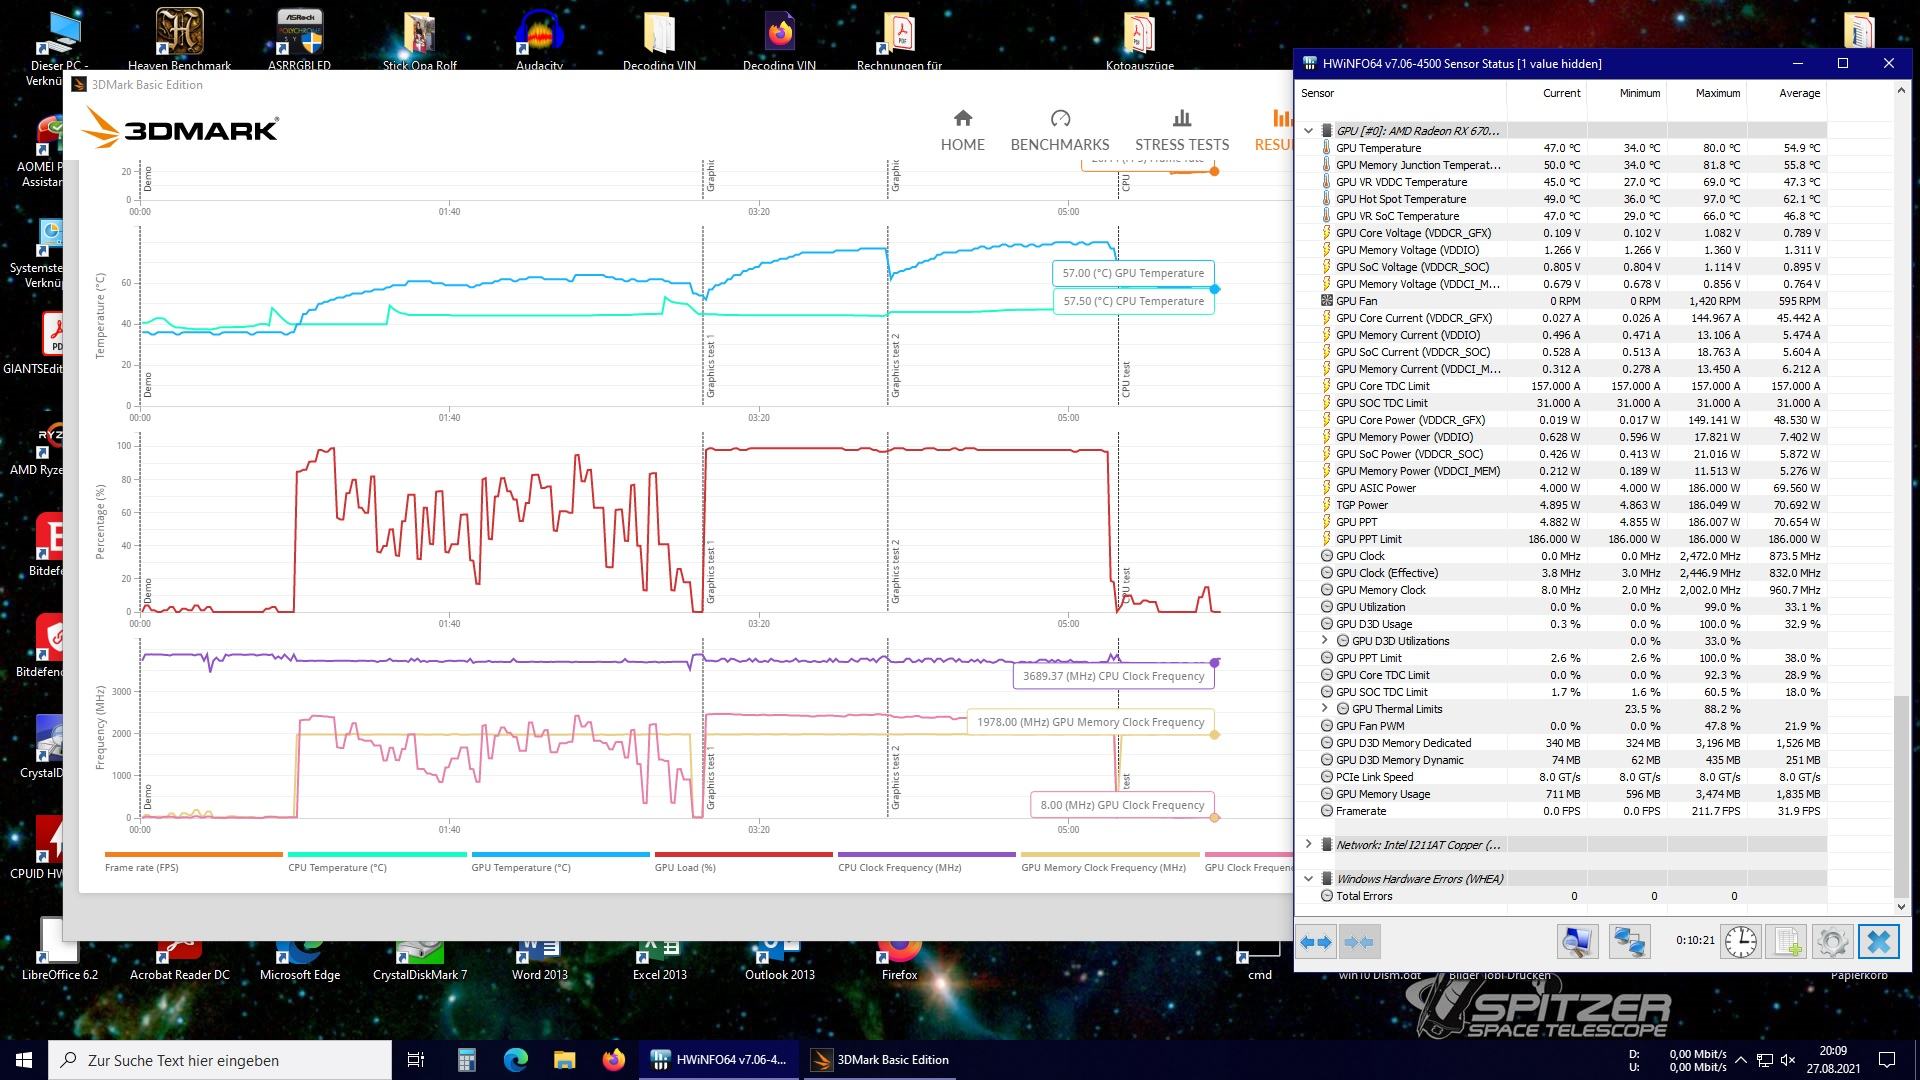Toggle CPU Temperature legend entry
Viewport: 1920px width, 1080px height.
pyautogui.click(x=337, y=867)
